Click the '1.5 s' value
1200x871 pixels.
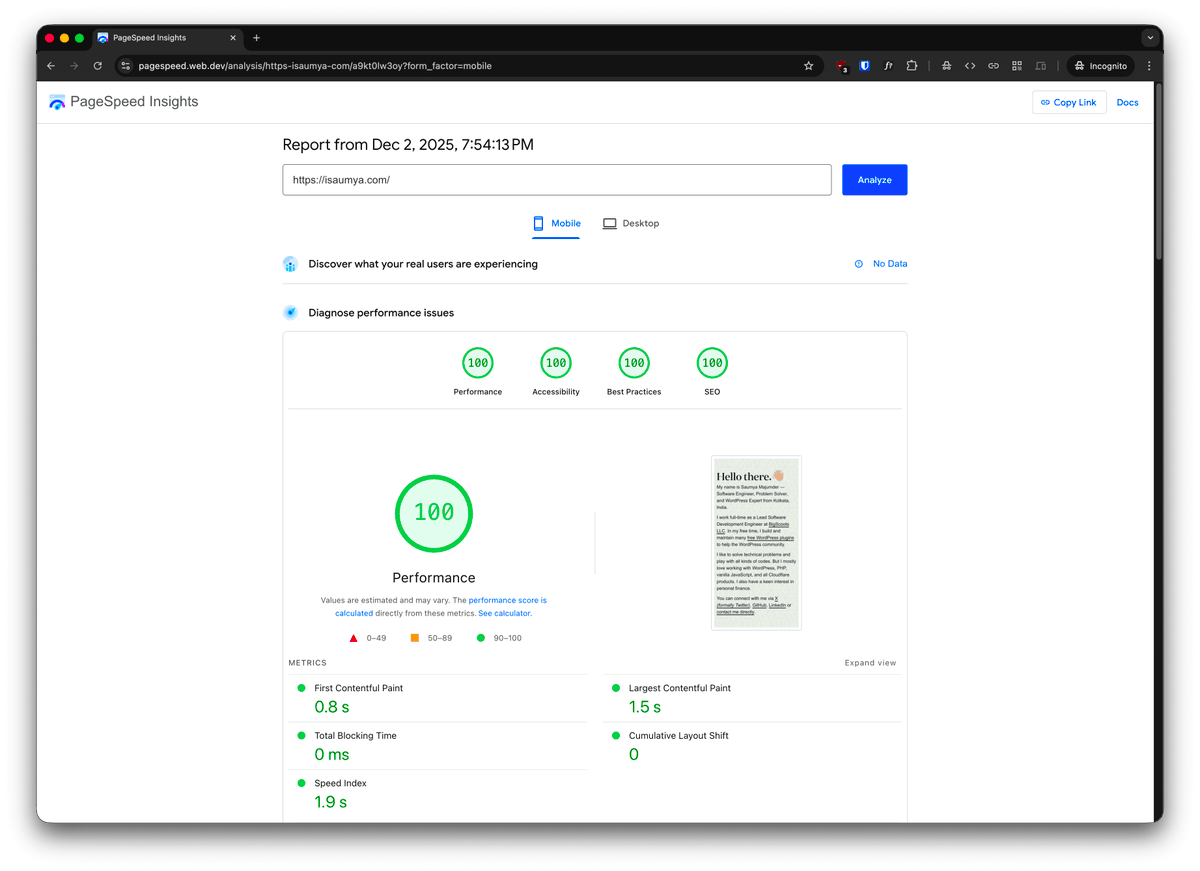point(645,707)
